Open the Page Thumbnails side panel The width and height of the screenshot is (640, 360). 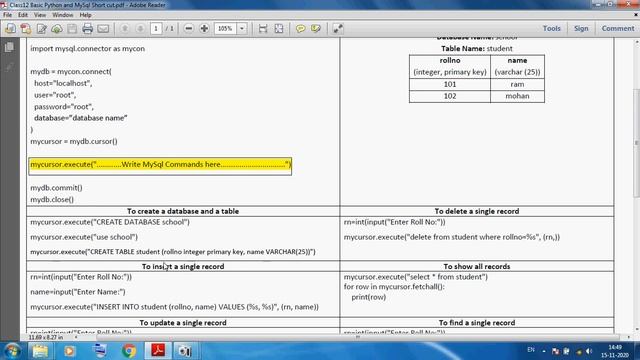(x=9, y=47)
